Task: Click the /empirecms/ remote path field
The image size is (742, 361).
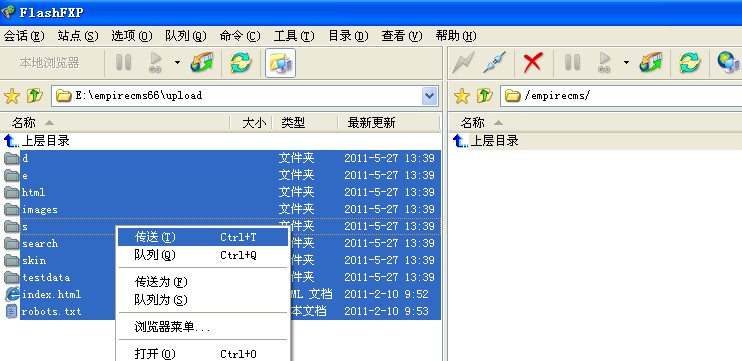Action: [621, 96]
